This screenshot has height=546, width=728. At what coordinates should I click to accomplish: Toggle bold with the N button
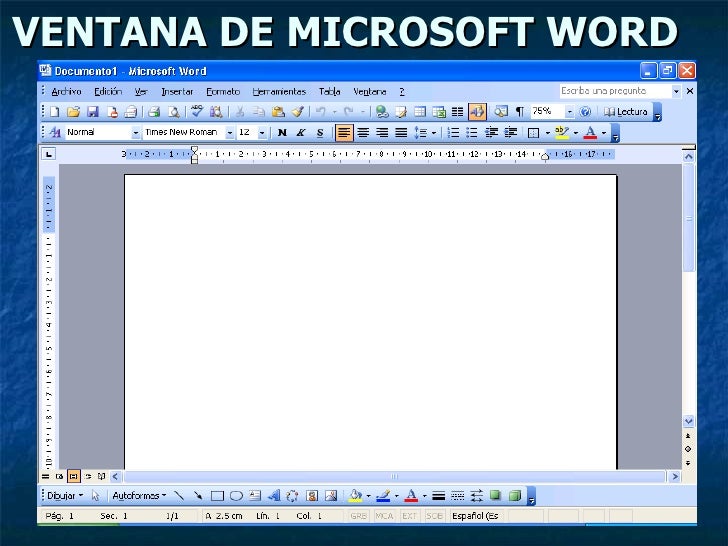pyautogui.click(x=282, y=133)
